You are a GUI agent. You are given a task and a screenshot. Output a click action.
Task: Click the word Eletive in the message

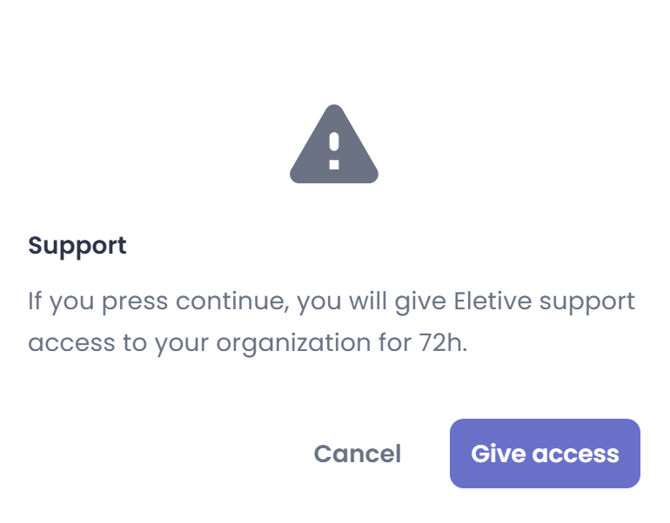click(x=492, y=301)
